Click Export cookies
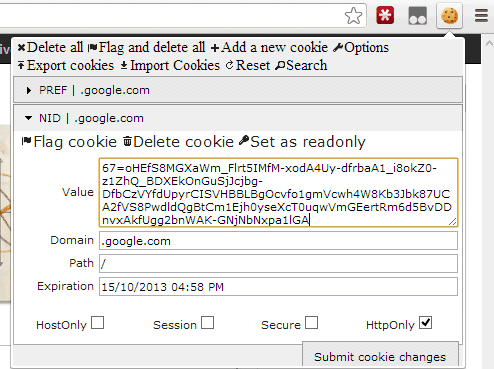This screenshot has height=369, width=494. coord(66,65)
